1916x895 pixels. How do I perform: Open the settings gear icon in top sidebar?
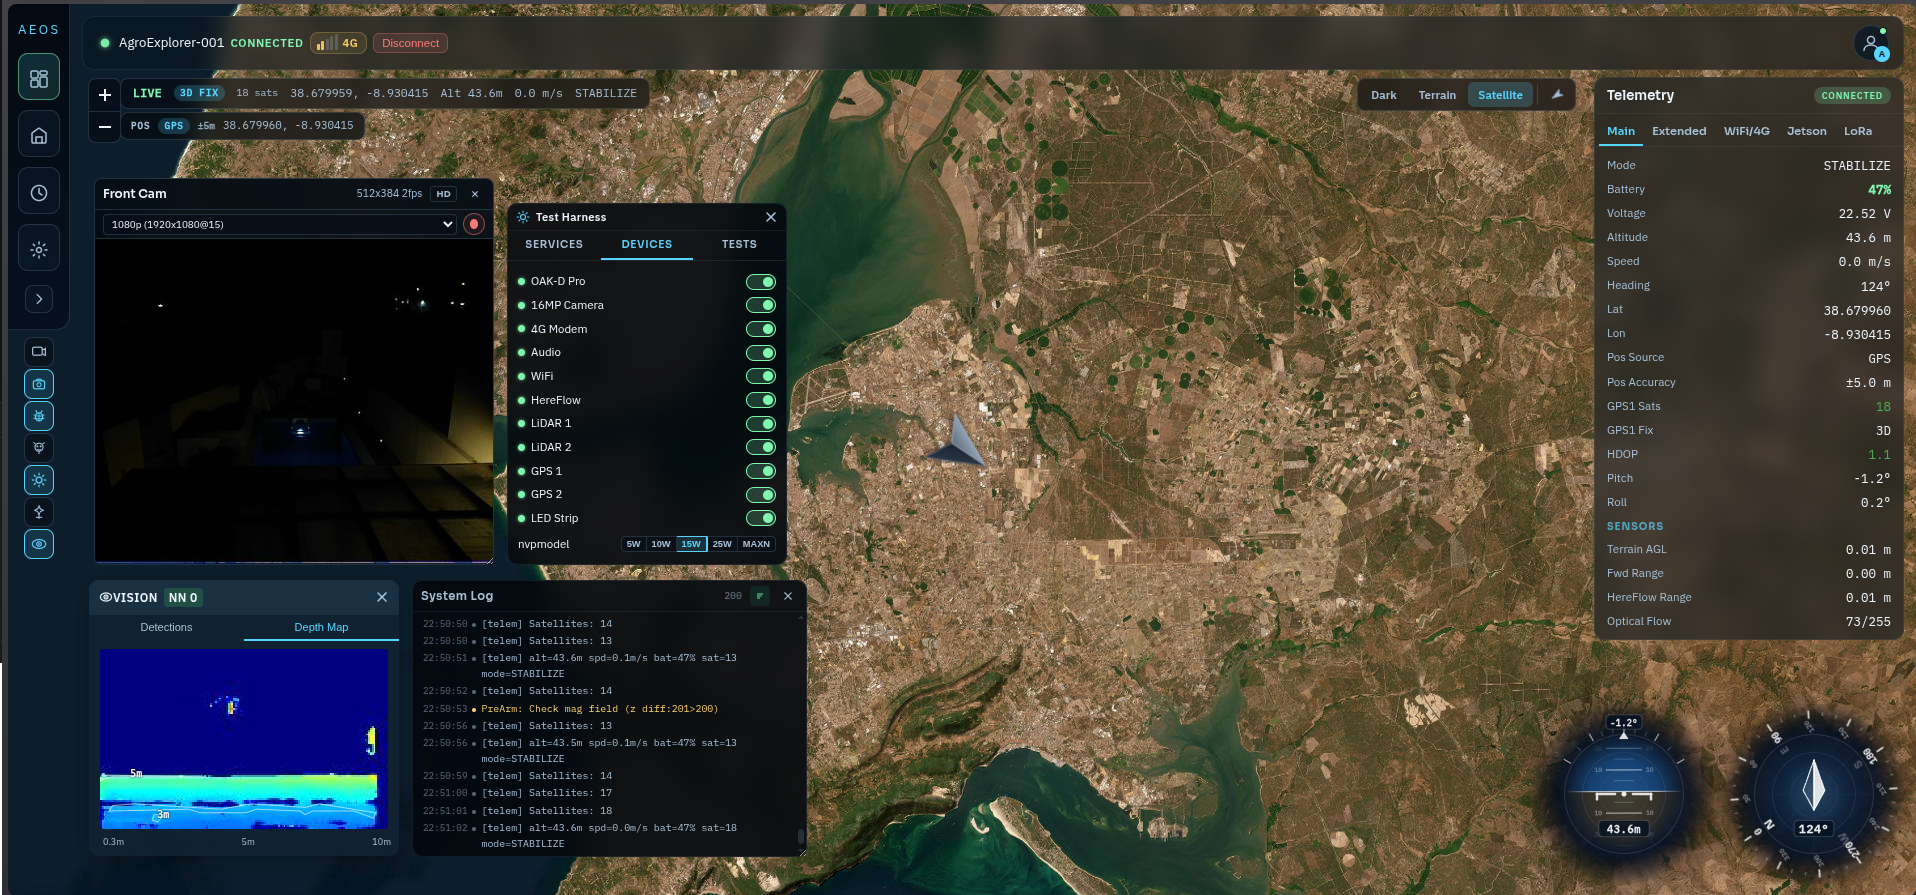[x=39, y=249]
